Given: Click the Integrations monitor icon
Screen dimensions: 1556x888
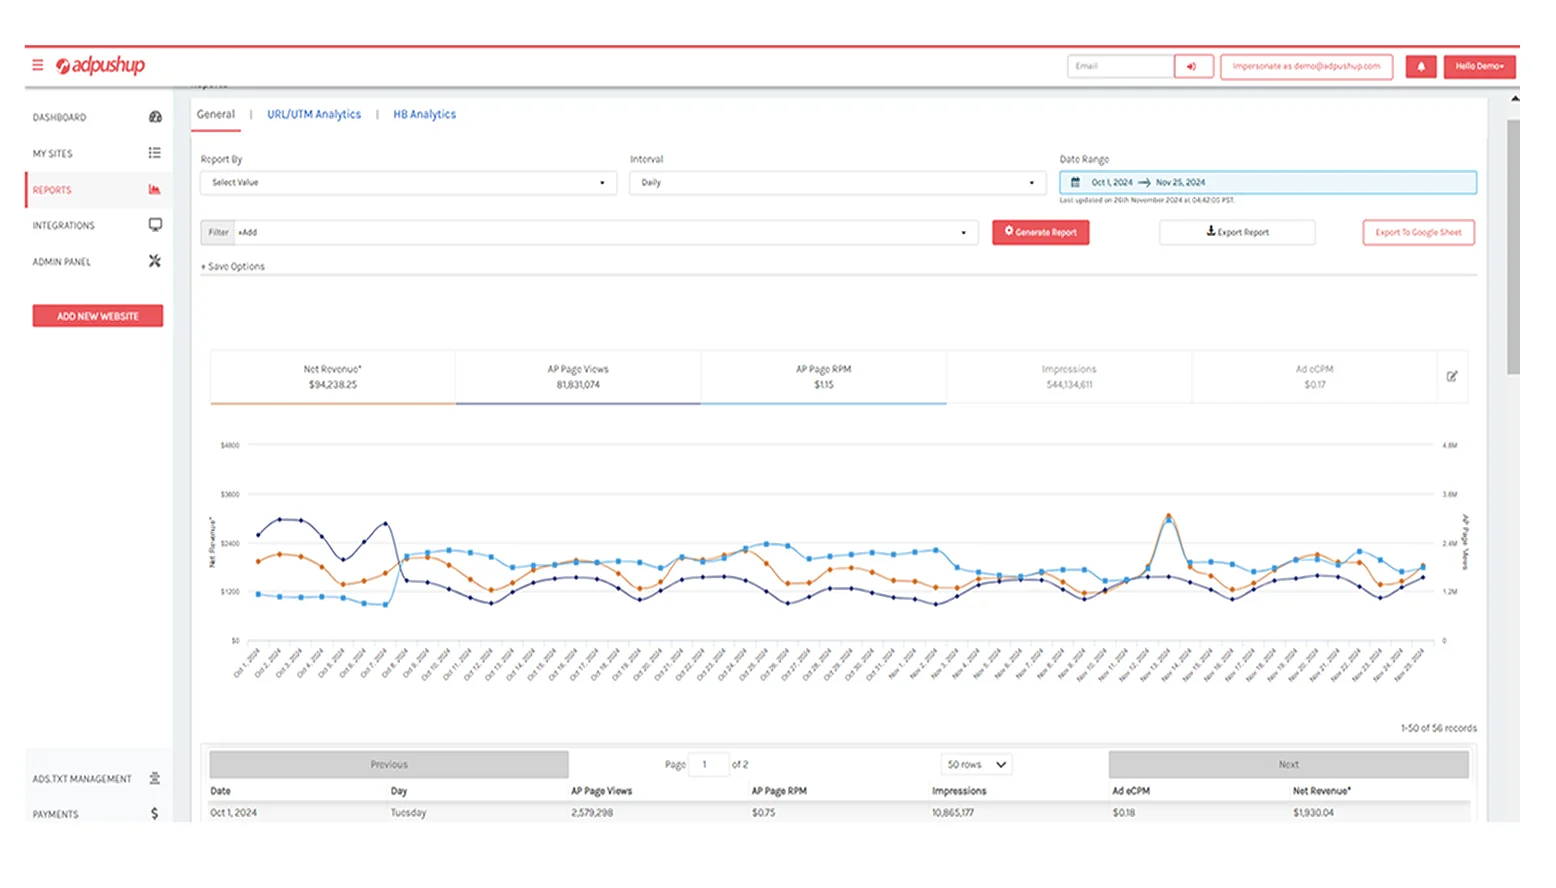Looking at the screenshot, I should pos(155,225).
